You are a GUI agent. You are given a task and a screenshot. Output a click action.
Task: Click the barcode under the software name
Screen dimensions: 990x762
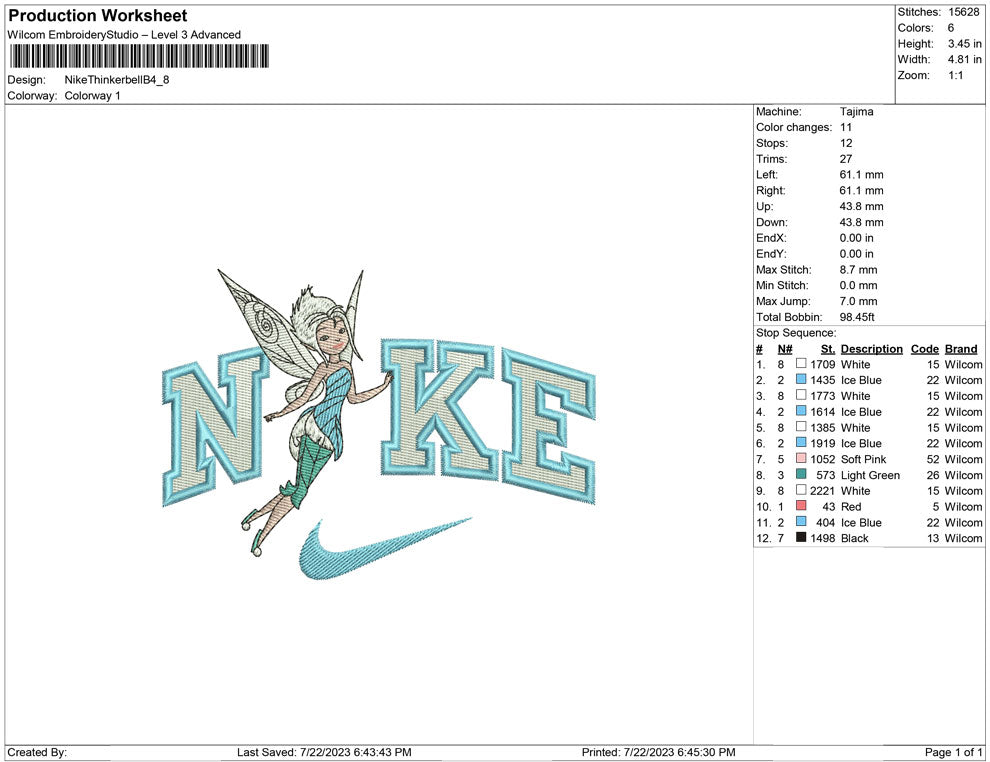pyautogui.click(x=139, y=56)
